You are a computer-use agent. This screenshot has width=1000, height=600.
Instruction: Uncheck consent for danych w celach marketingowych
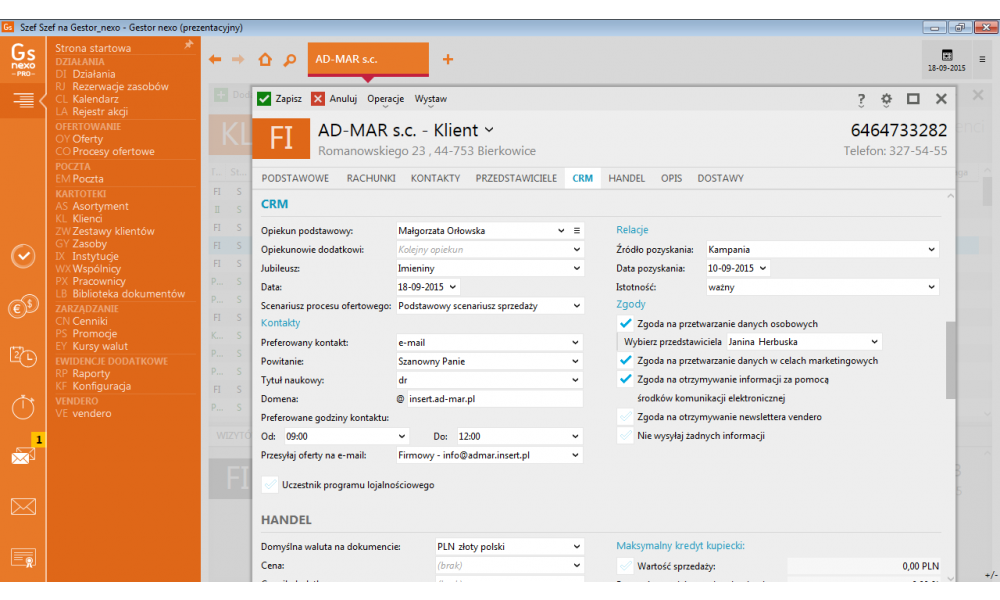[625, 360]
